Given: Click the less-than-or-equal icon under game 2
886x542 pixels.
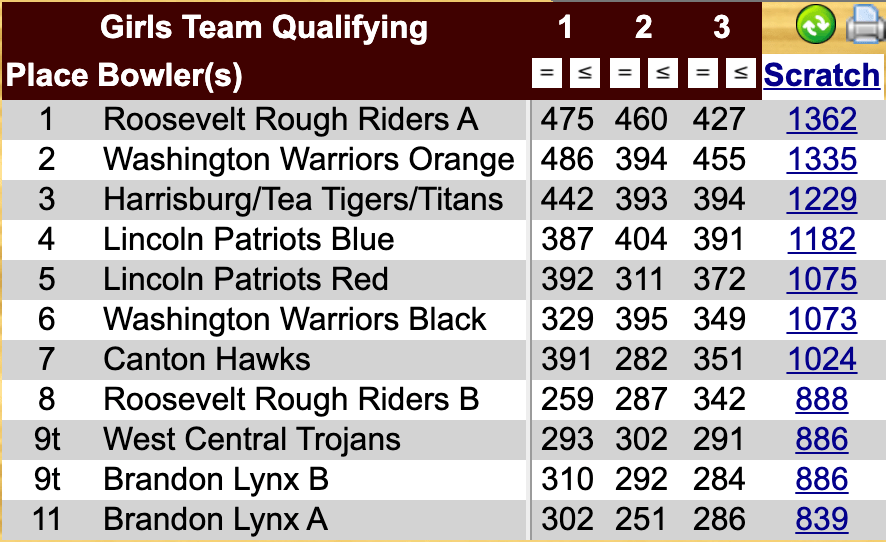Looking at the screenshot, I should click(662, 73).
